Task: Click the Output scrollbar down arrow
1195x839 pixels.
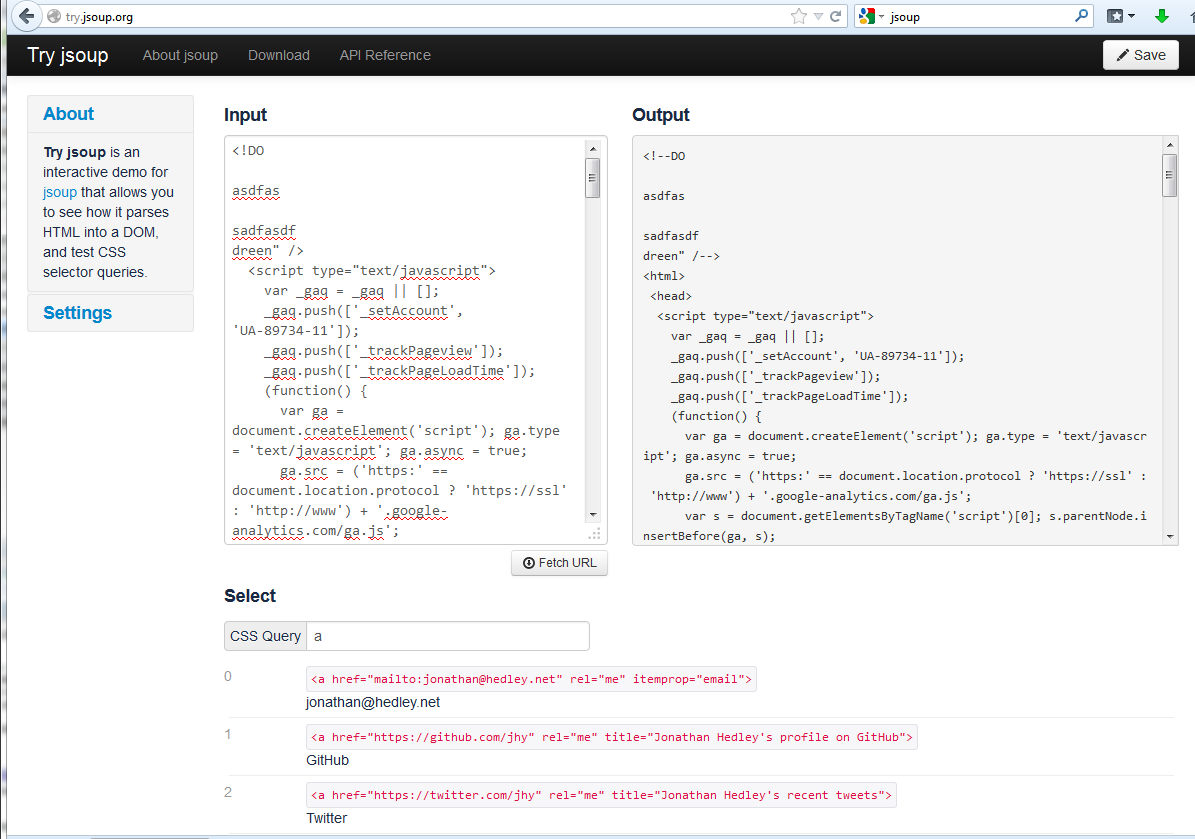Action: pyautogui.click(x=1170, y=536)
